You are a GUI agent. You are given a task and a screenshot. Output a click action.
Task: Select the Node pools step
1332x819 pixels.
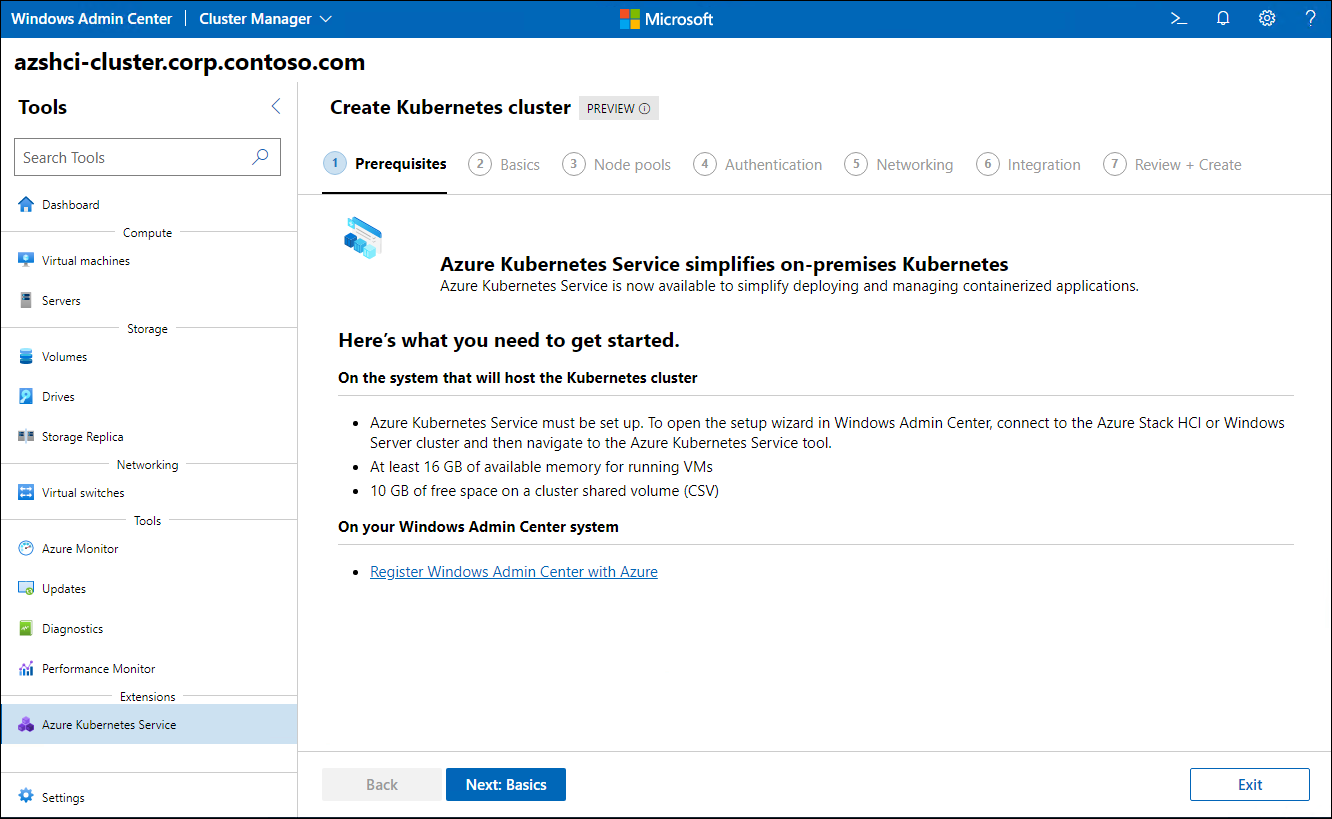click(617, 164)
